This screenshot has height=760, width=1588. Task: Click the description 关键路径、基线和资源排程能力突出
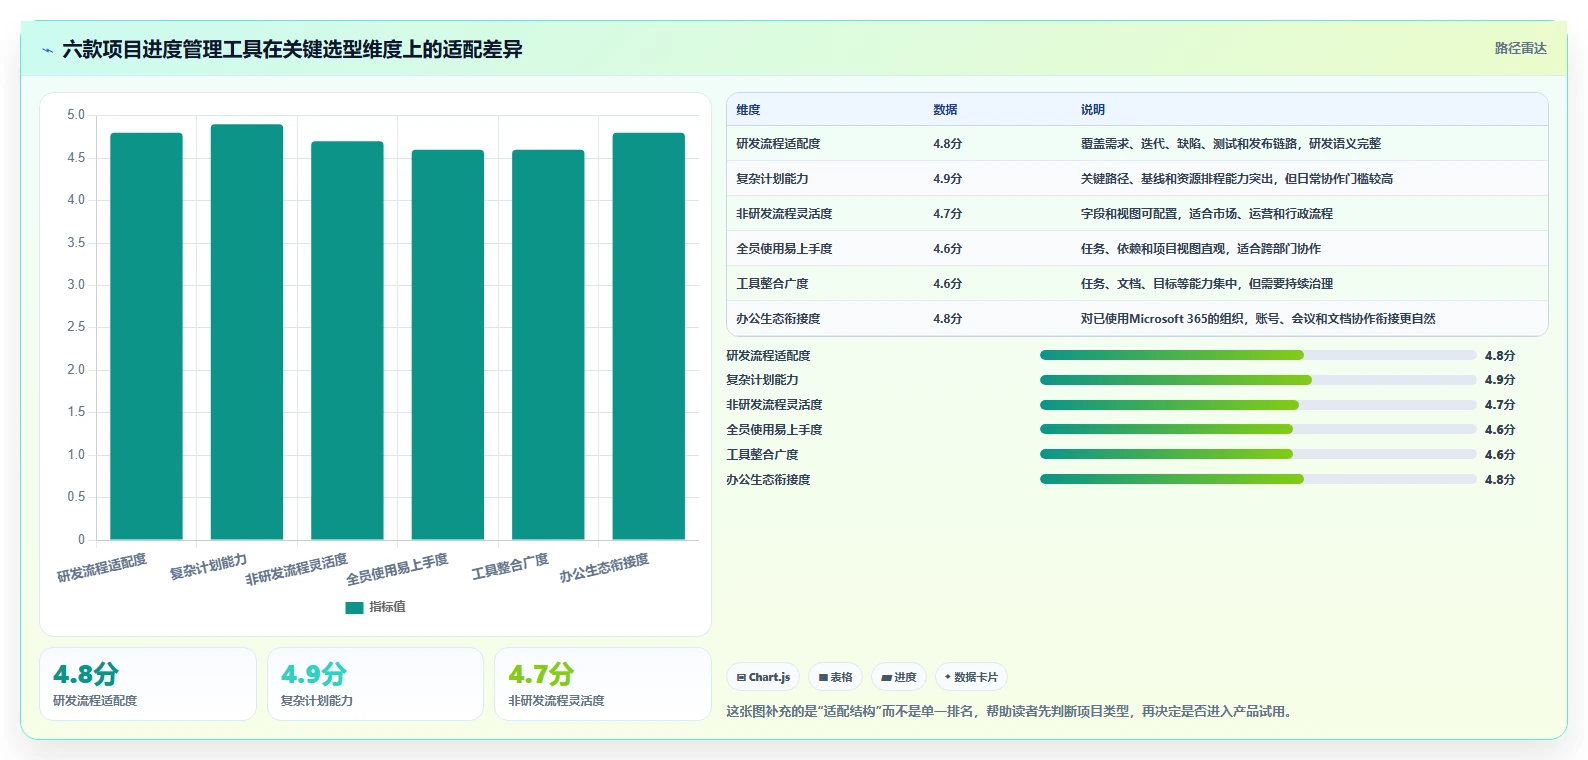click(x=1236, y=179)
